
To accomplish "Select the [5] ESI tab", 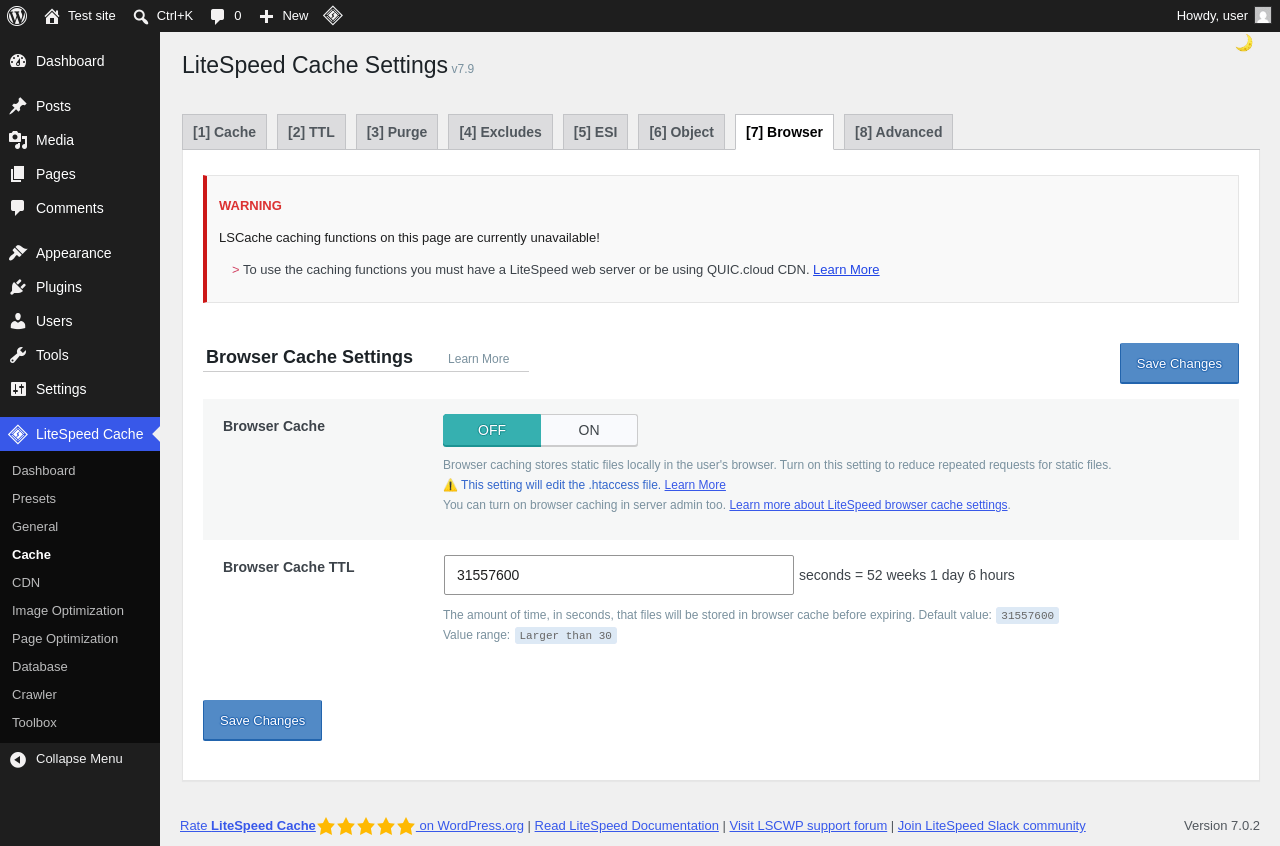I will click(595, 132).
